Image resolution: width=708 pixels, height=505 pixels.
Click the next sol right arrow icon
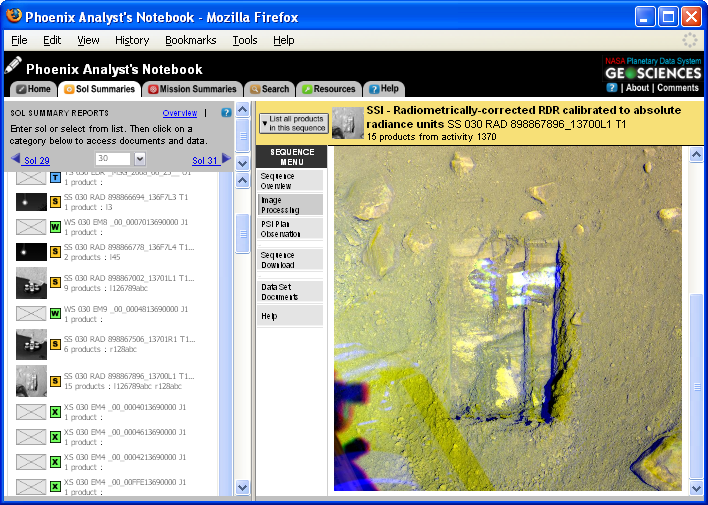point(226,159)
